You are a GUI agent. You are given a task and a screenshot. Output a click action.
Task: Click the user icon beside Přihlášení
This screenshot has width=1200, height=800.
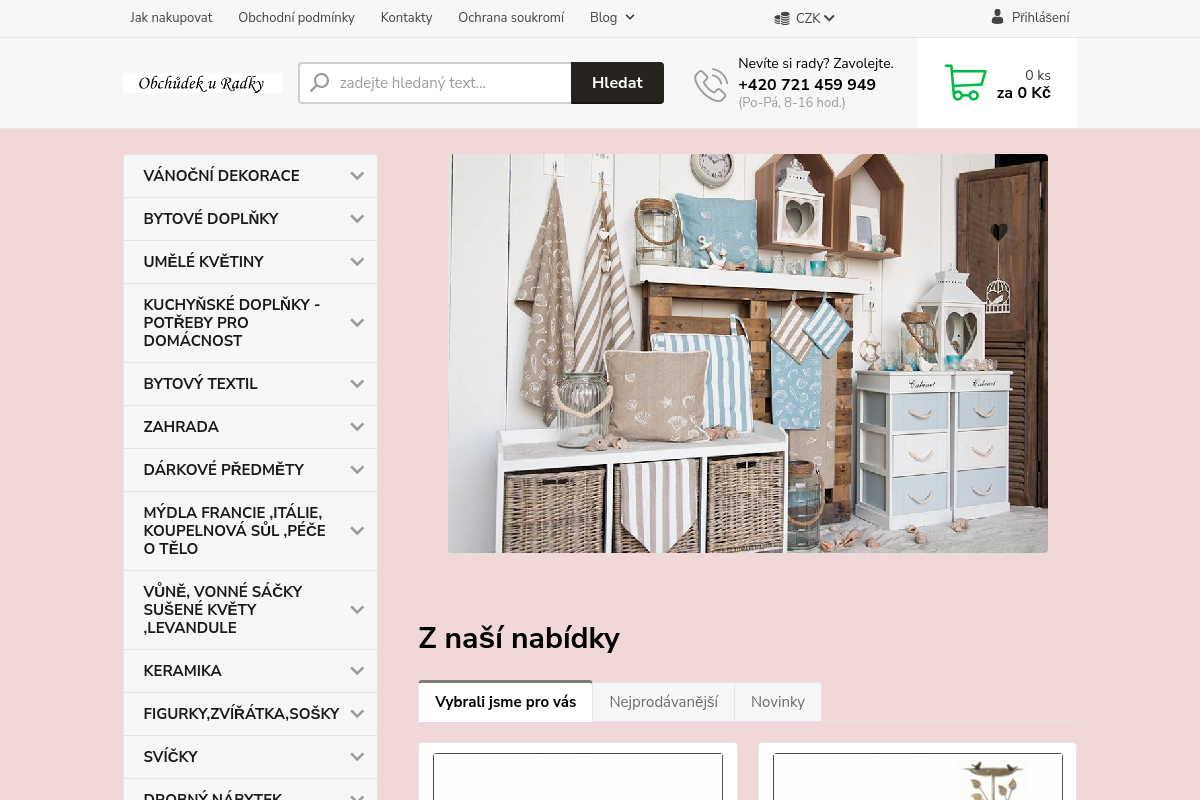[997, 17]
